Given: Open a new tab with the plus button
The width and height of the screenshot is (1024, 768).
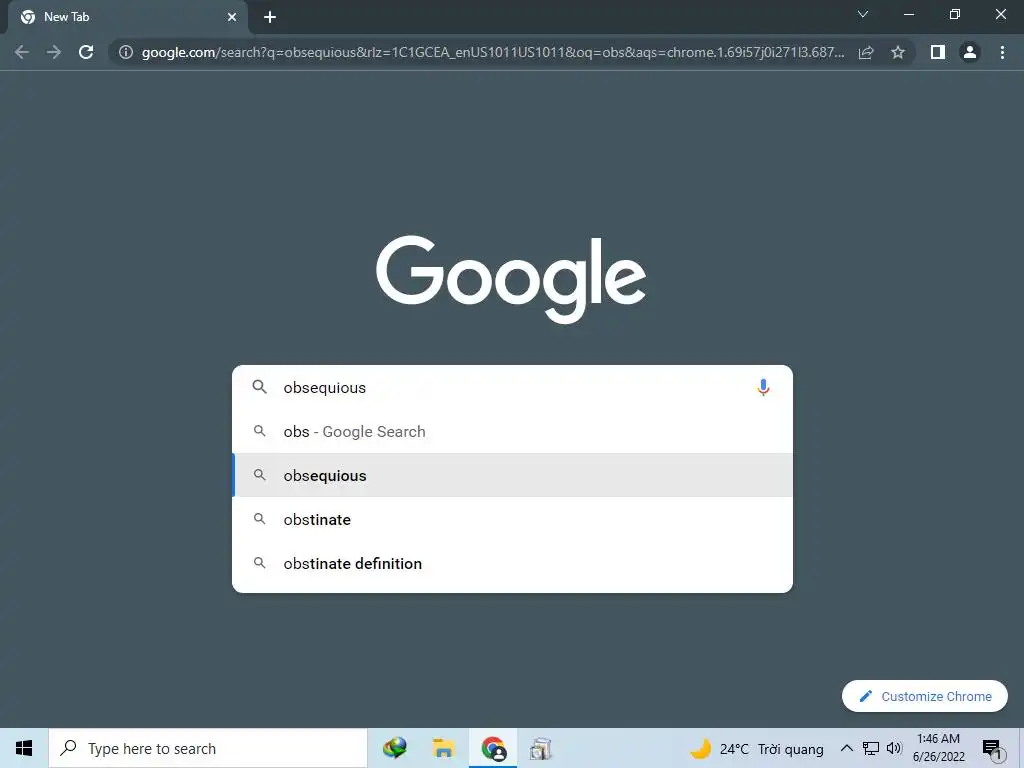Looking at the screenshot, I should (270, 17).
